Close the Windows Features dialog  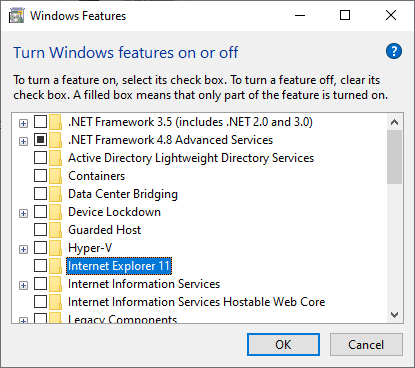pyautogui.click(x=391, y=15)
